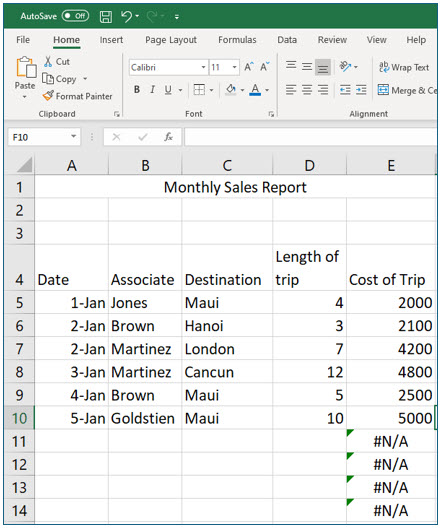Align text right icon
The image size is (440, 528).
pos(323,90)
